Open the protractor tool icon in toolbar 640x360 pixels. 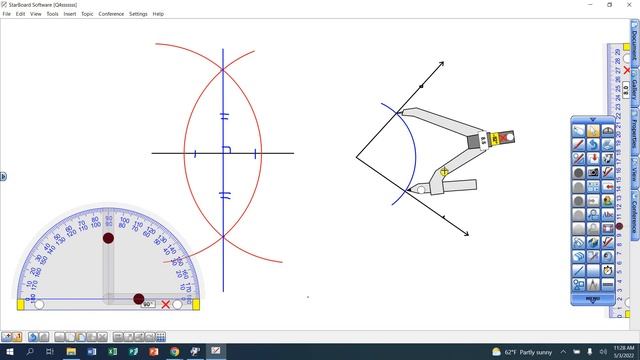click(608, 131)
